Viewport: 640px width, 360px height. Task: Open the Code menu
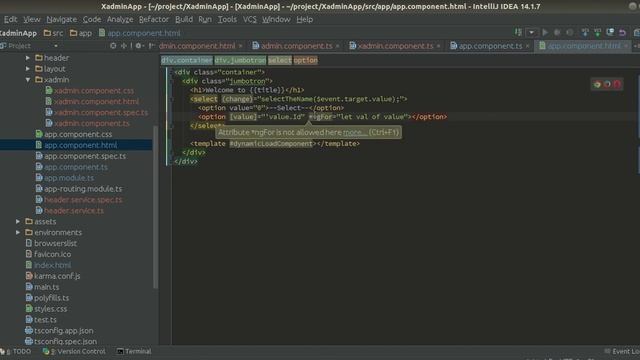pyautogui.click(x=92, y=19)
